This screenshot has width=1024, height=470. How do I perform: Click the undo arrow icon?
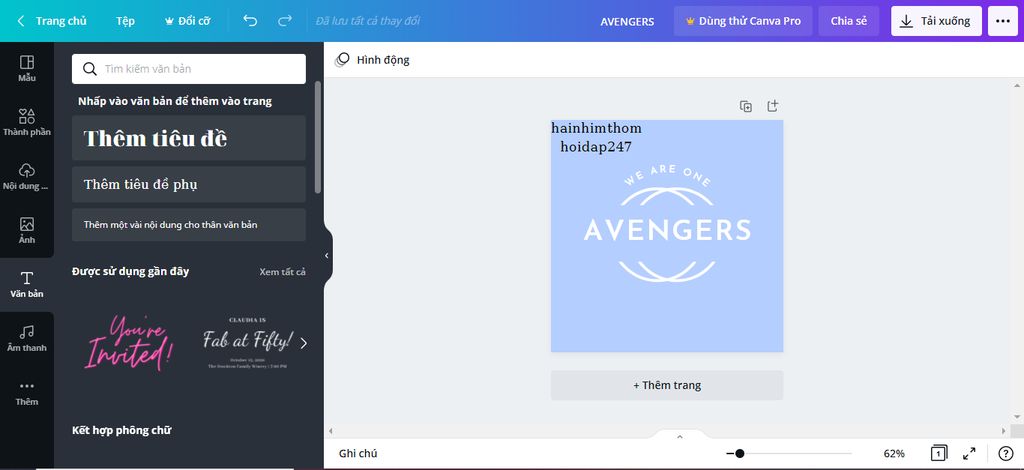click(x=250, y=21)
